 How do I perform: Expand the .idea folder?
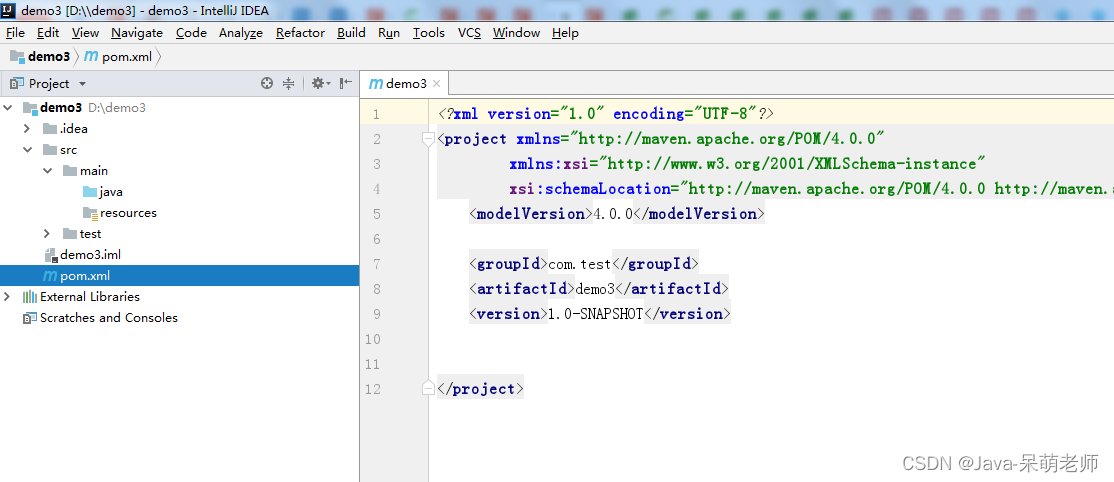(28, 129)
